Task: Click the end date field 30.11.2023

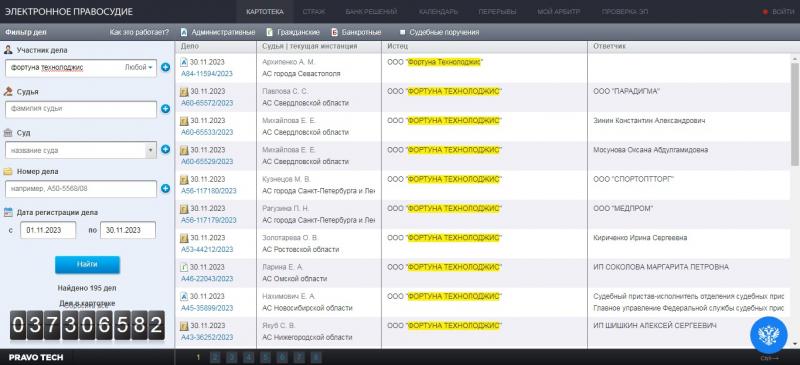Action: coord(128,230)
